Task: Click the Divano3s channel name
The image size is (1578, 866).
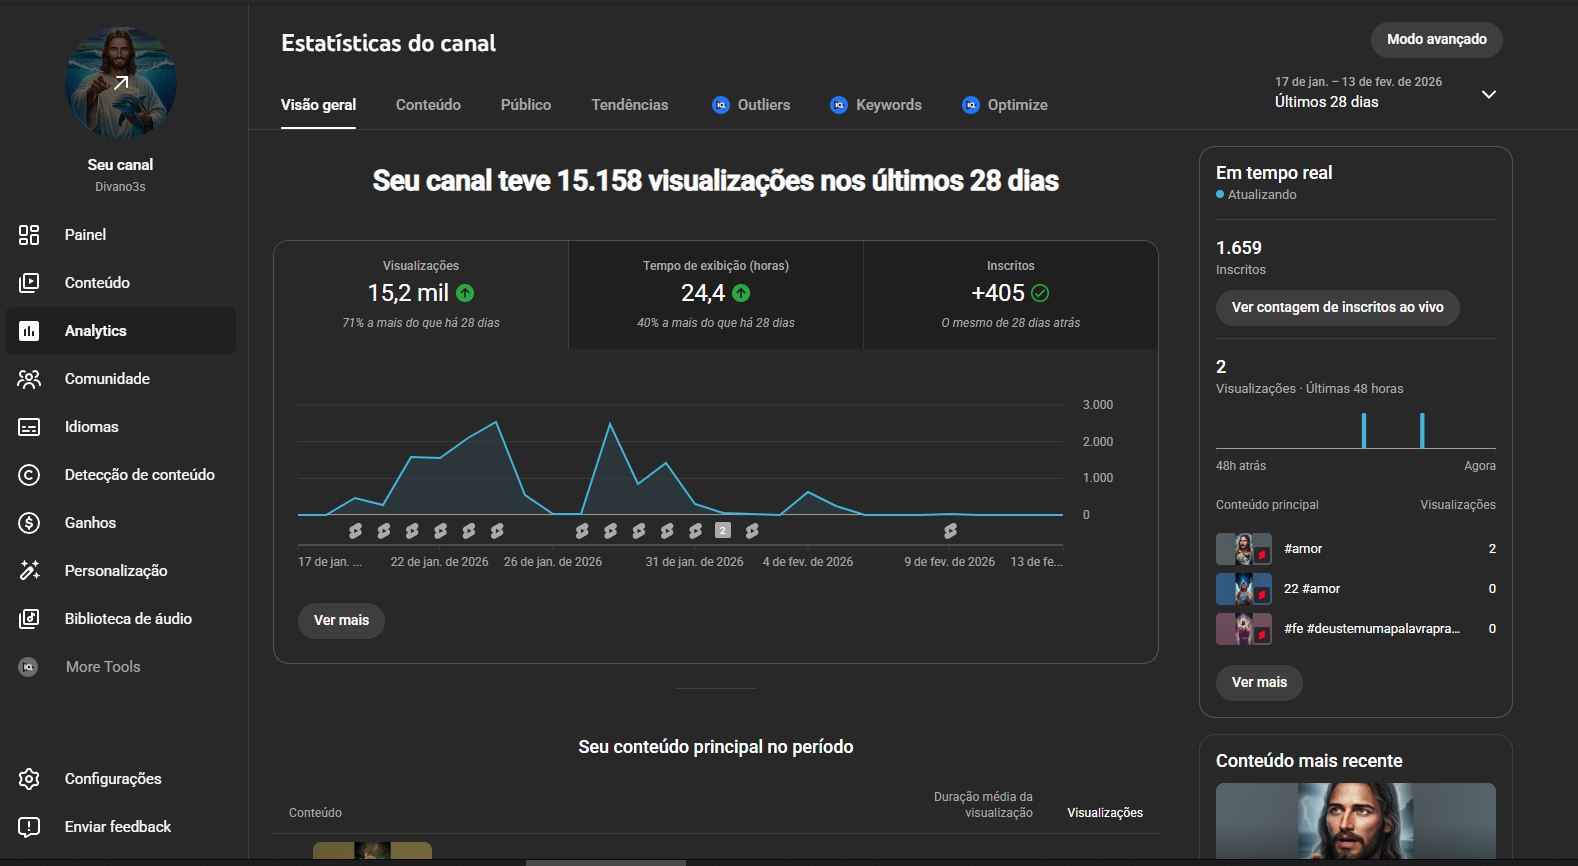Action: click(x=121, y=187)
